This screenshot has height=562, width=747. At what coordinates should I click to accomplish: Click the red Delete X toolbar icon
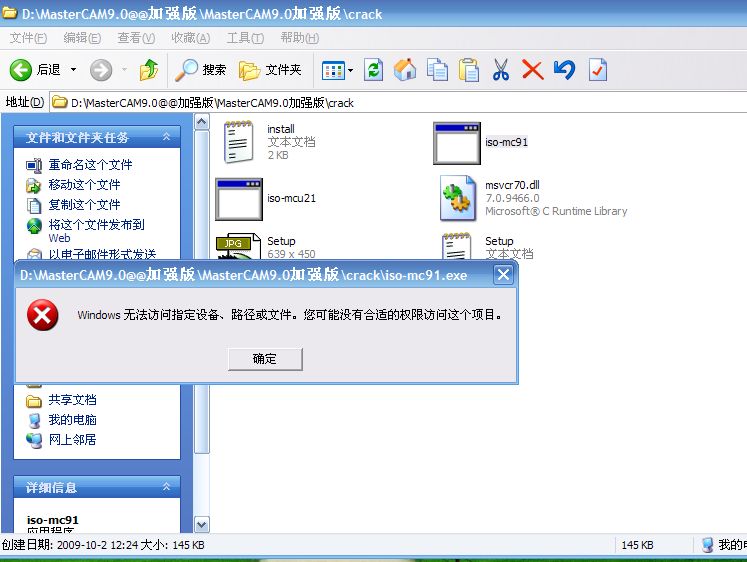[533, 70]
